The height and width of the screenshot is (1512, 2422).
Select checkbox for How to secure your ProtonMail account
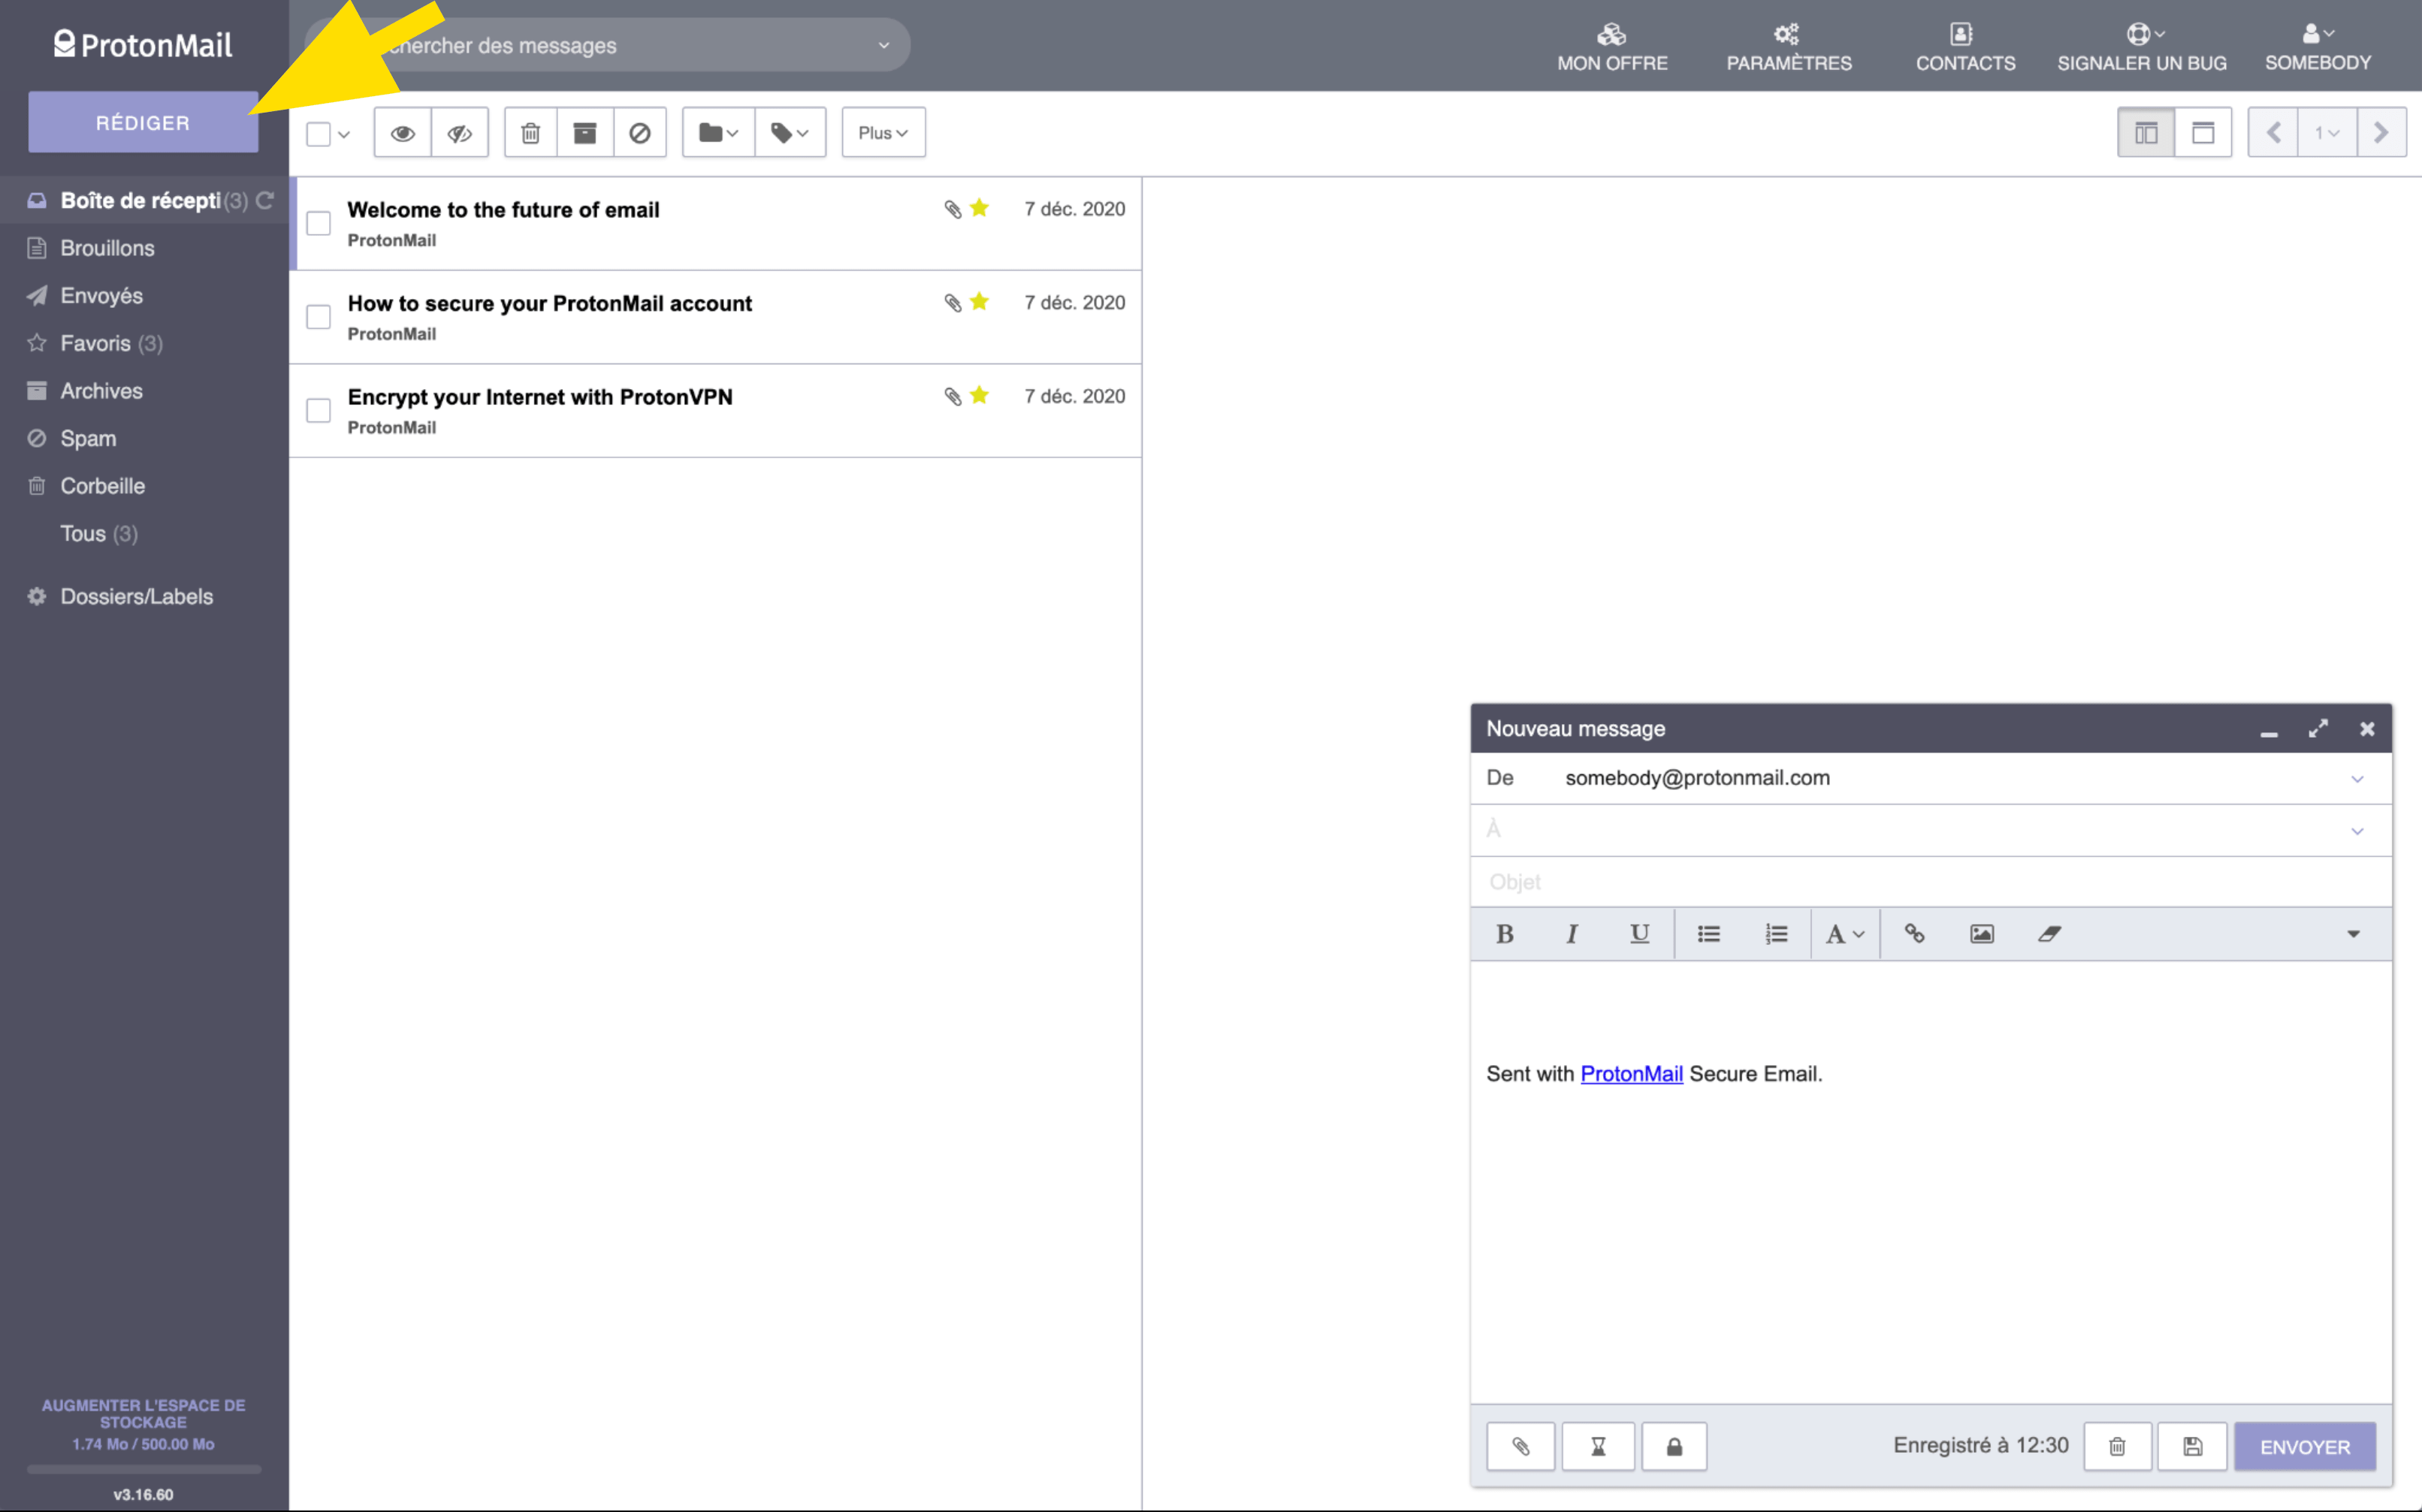tap(318, 317)
